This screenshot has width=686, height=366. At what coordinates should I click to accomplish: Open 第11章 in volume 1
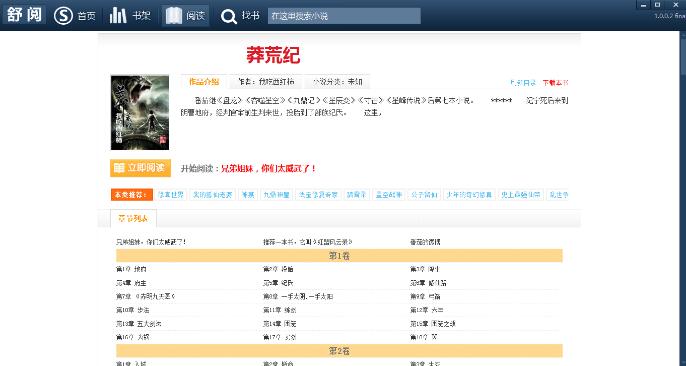click(x=280, y=310)
